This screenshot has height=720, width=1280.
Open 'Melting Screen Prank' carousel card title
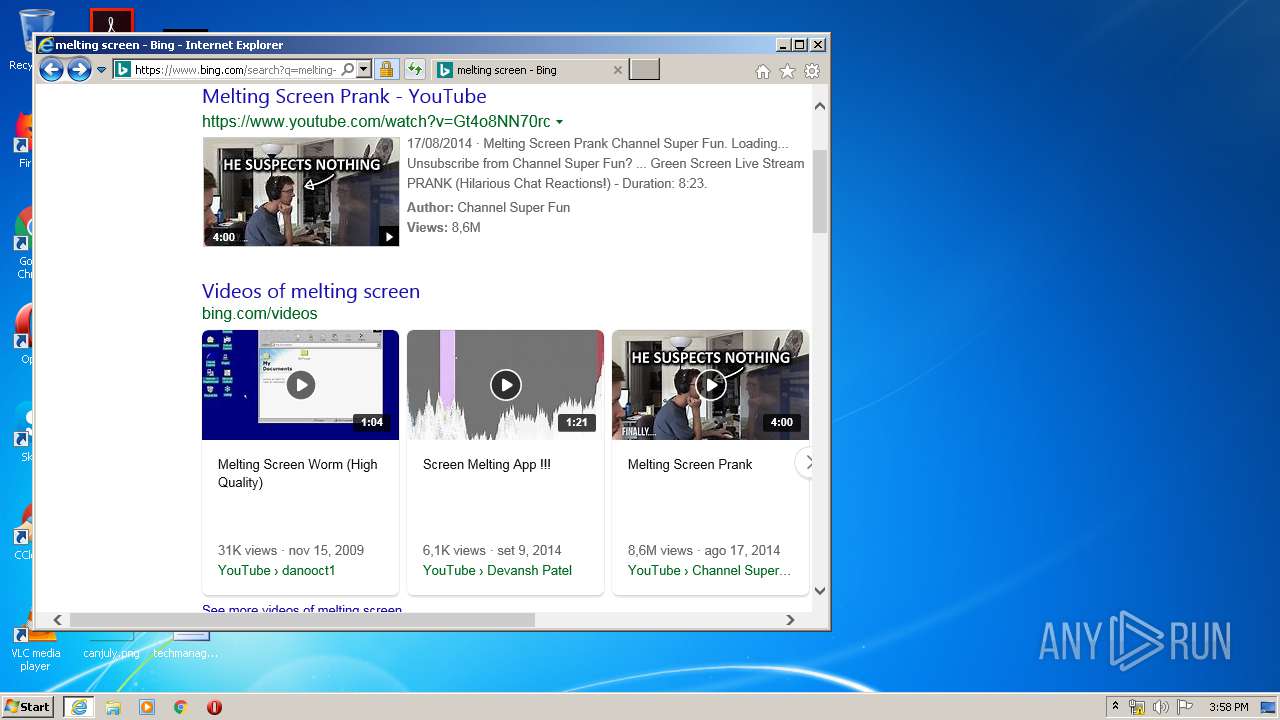(690, 464)
